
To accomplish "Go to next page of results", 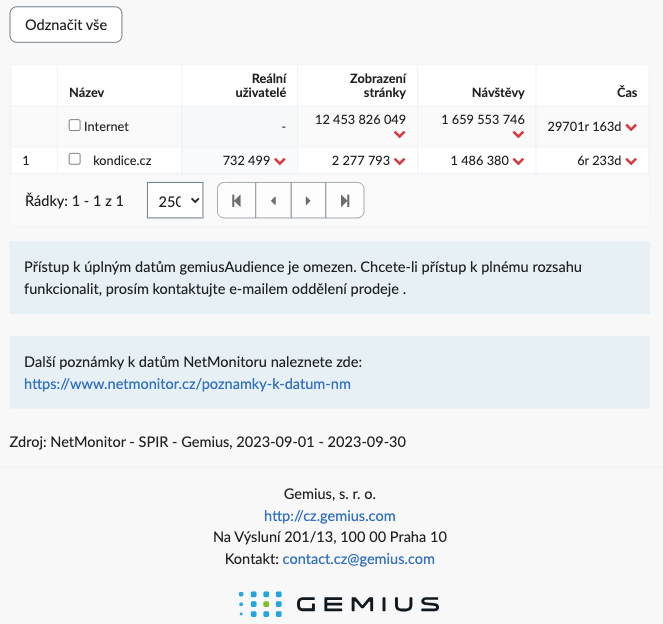I will point(308,200).
